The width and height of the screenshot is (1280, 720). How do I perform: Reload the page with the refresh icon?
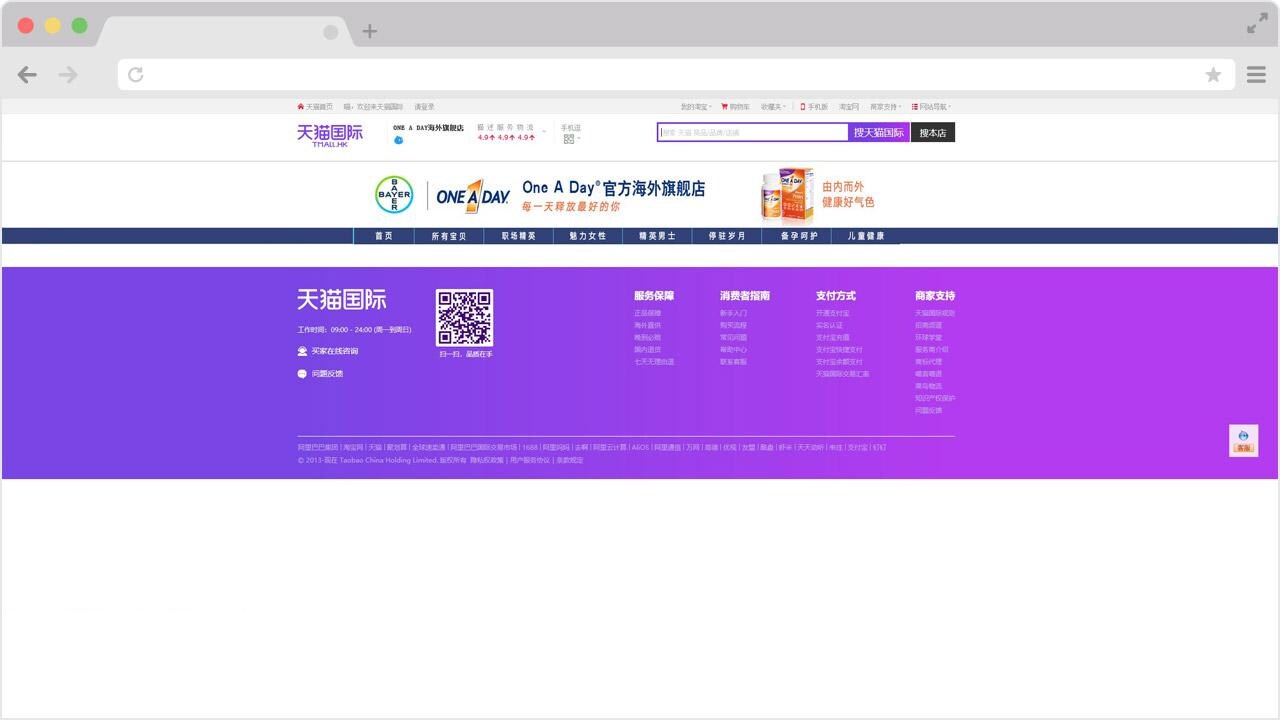tap(136, 75)
